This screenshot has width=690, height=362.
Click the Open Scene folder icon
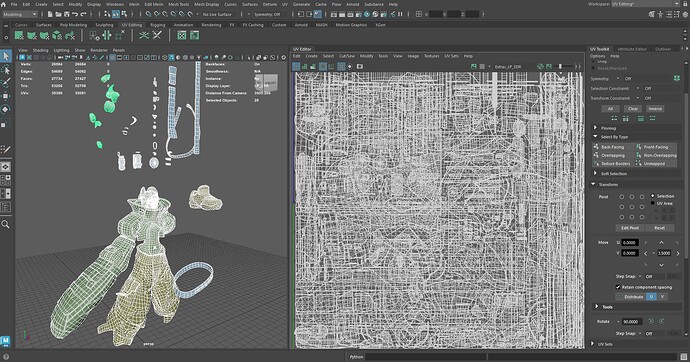58,14
